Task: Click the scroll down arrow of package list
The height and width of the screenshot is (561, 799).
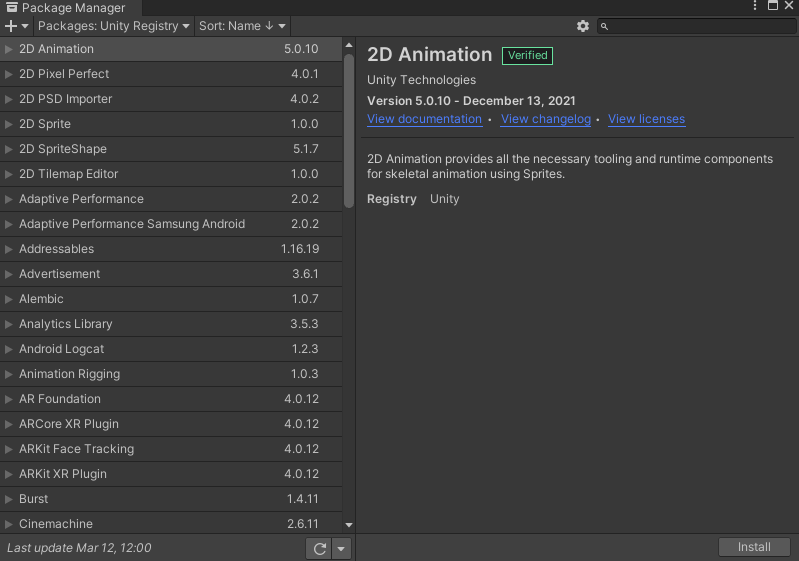Action: click(349, 524)
